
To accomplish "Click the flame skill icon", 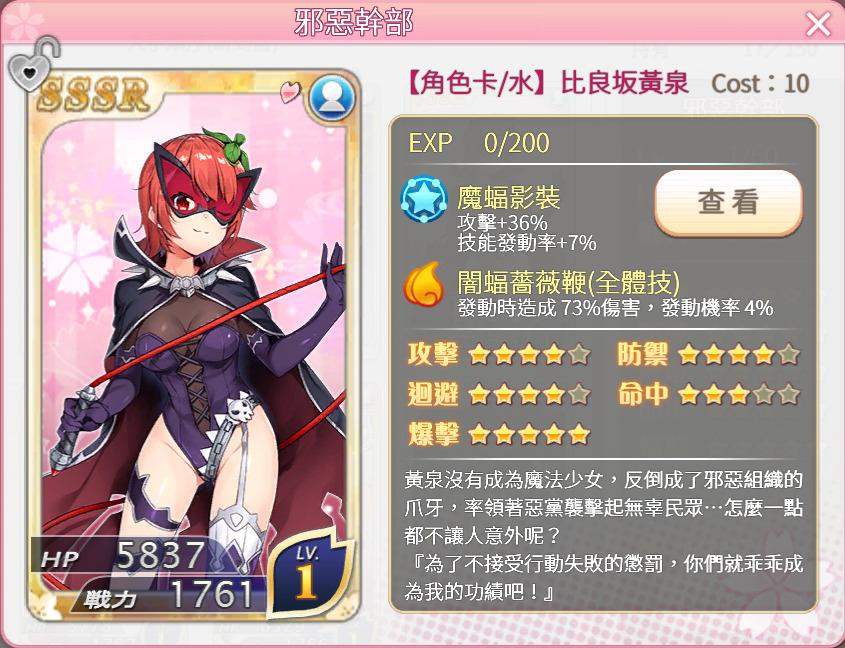I will tap(424, 284).
